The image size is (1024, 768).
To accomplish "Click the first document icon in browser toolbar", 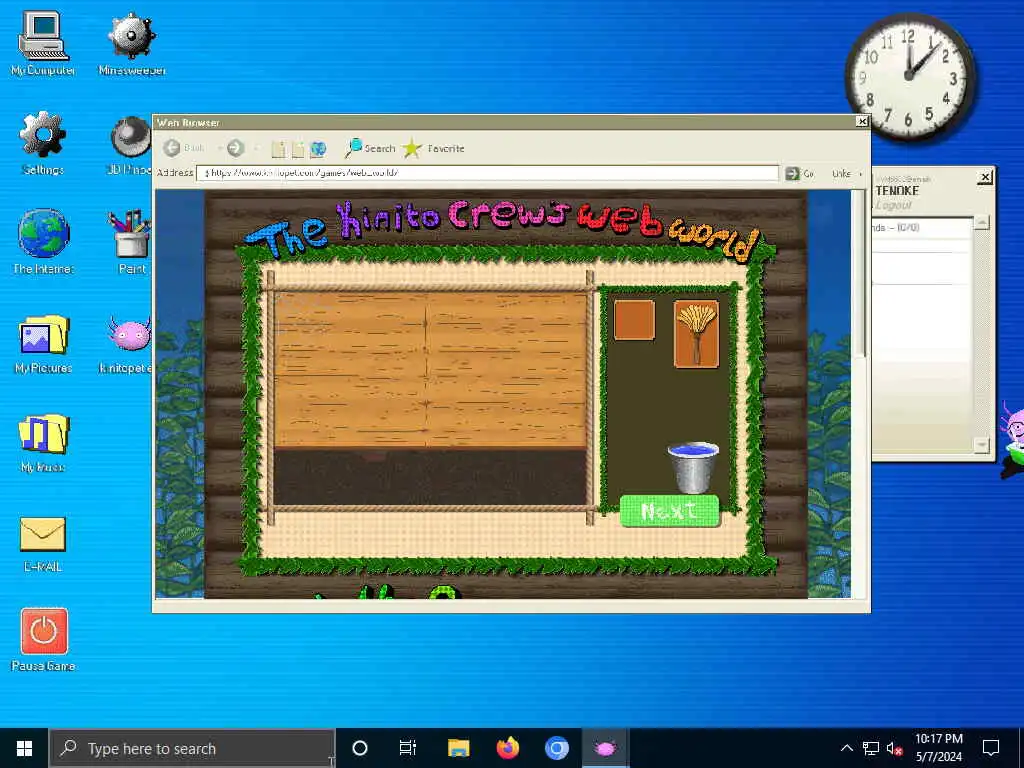I will point(278,149).
